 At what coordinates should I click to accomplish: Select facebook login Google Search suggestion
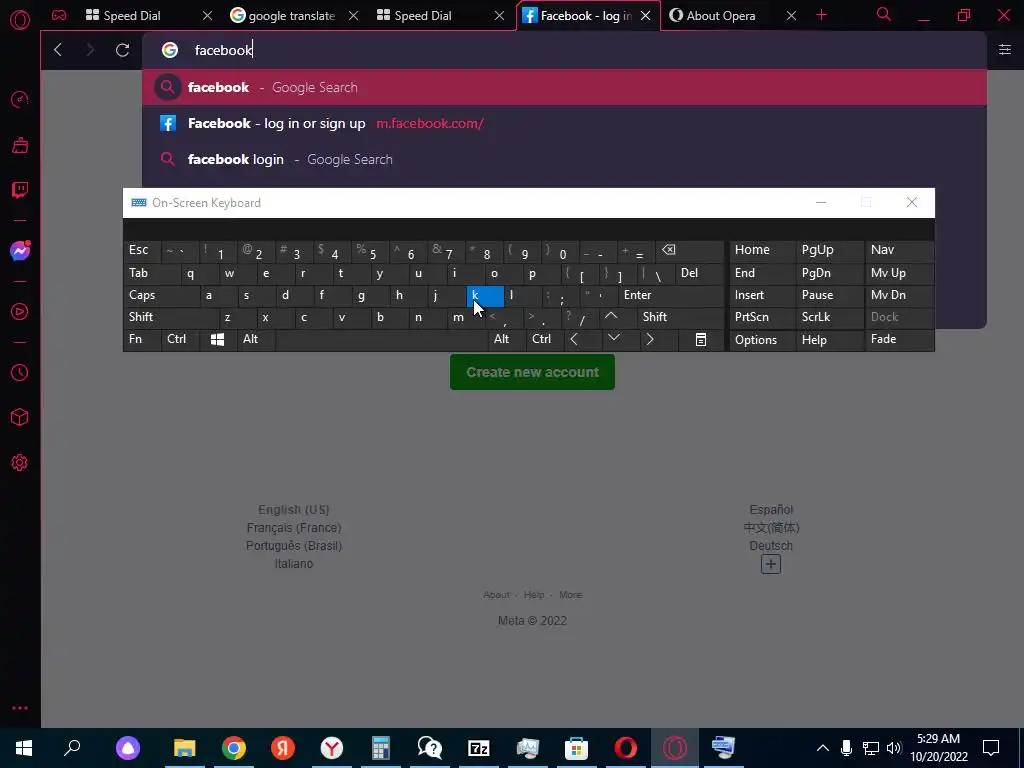coord(564,159)
